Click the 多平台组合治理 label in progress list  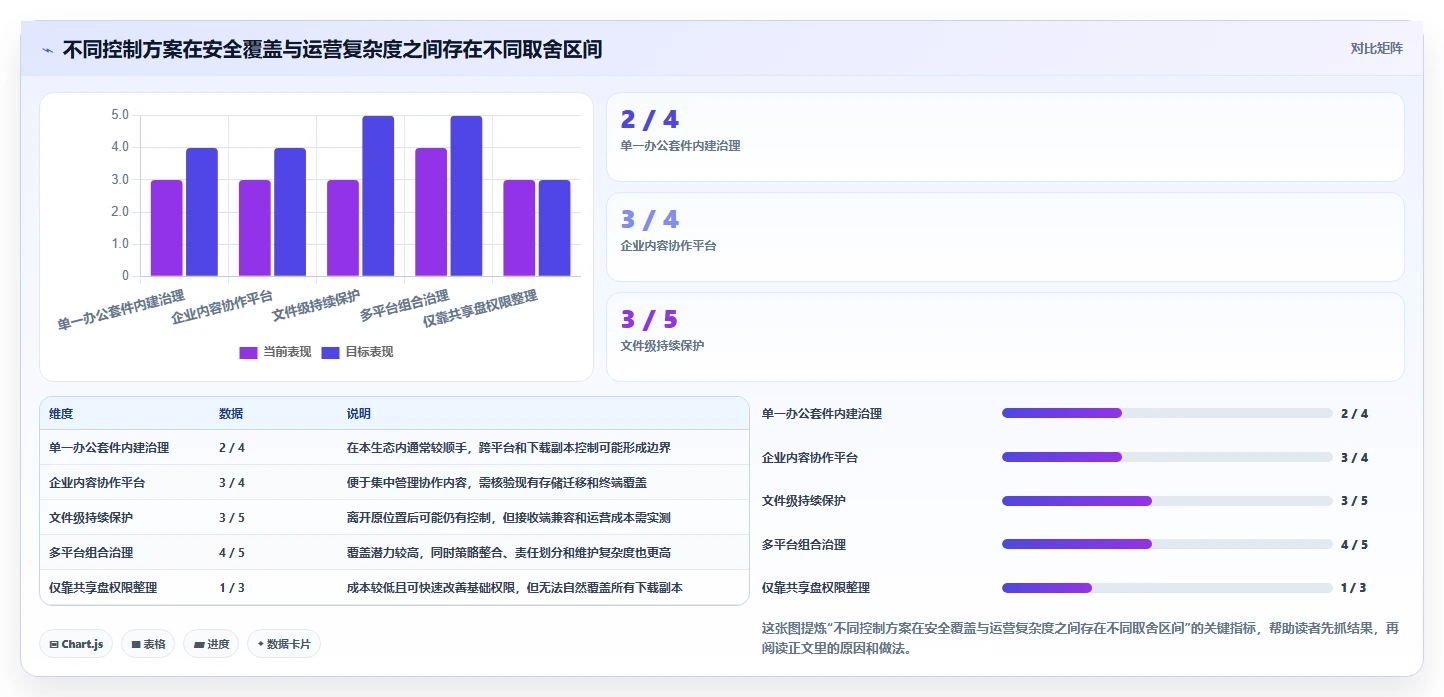804,545
